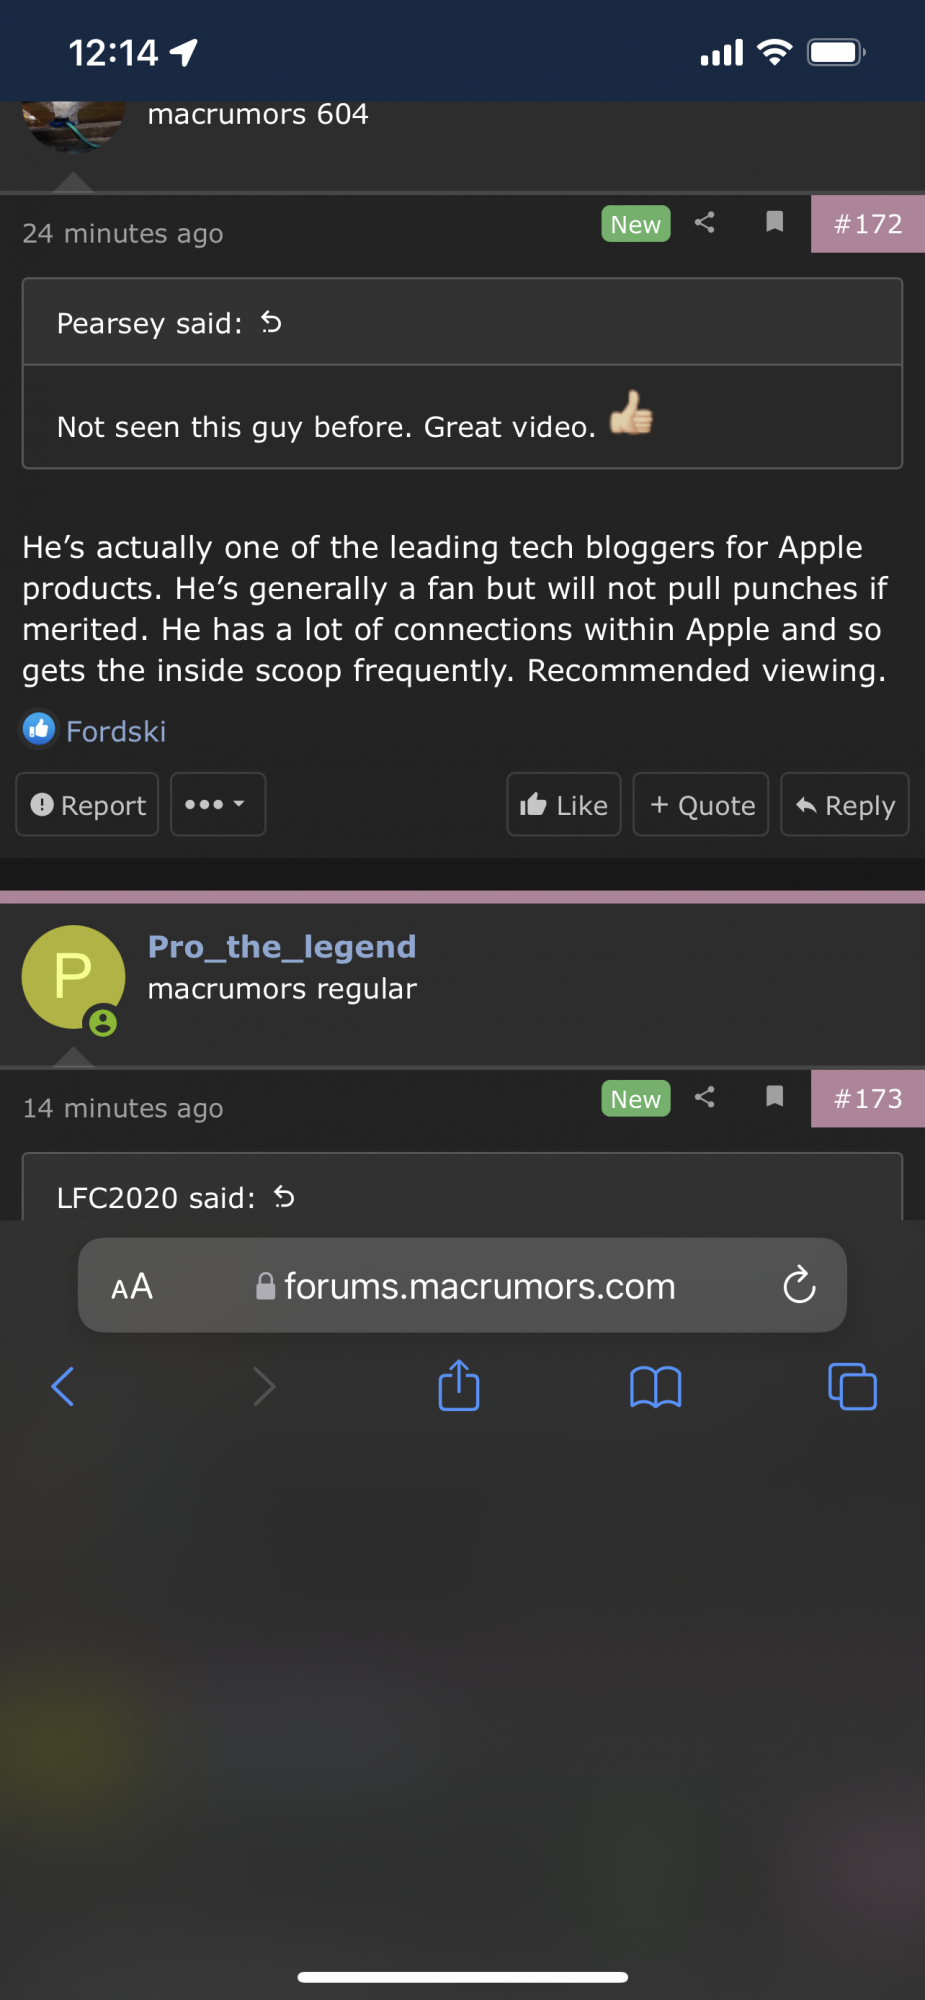Tap Safari reload page icon
Image resolution: width=925 pixels, height=2000 pixels.
point(799,1285)
